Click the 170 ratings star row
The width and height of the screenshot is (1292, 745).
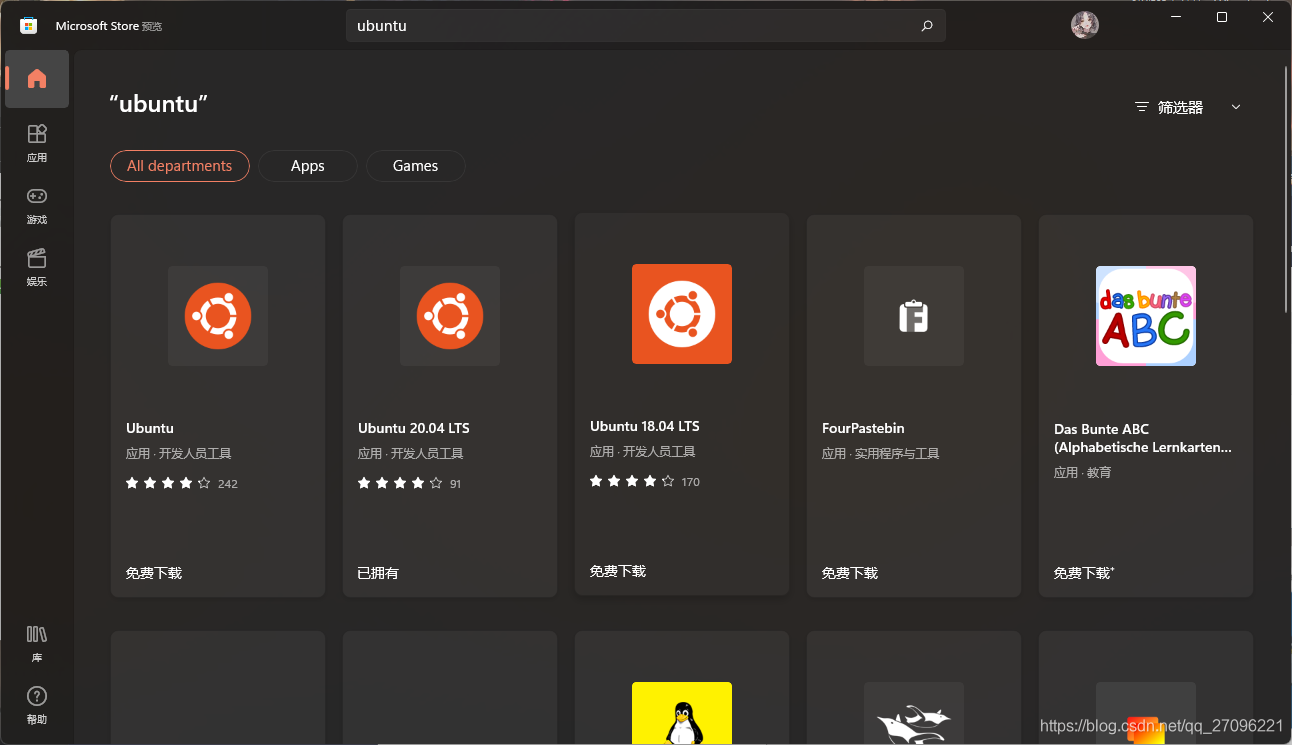(x=645, y=481)
